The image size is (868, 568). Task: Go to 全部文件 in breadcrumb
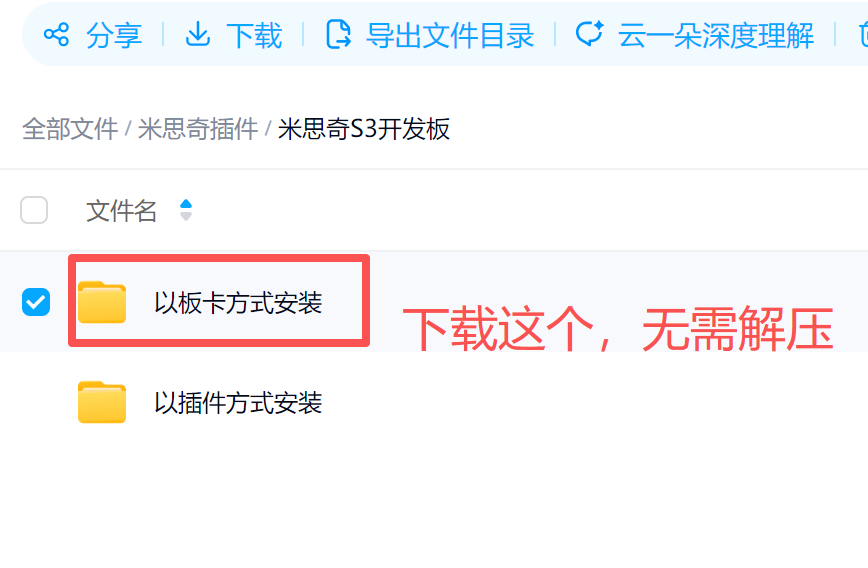pos(70,129)
